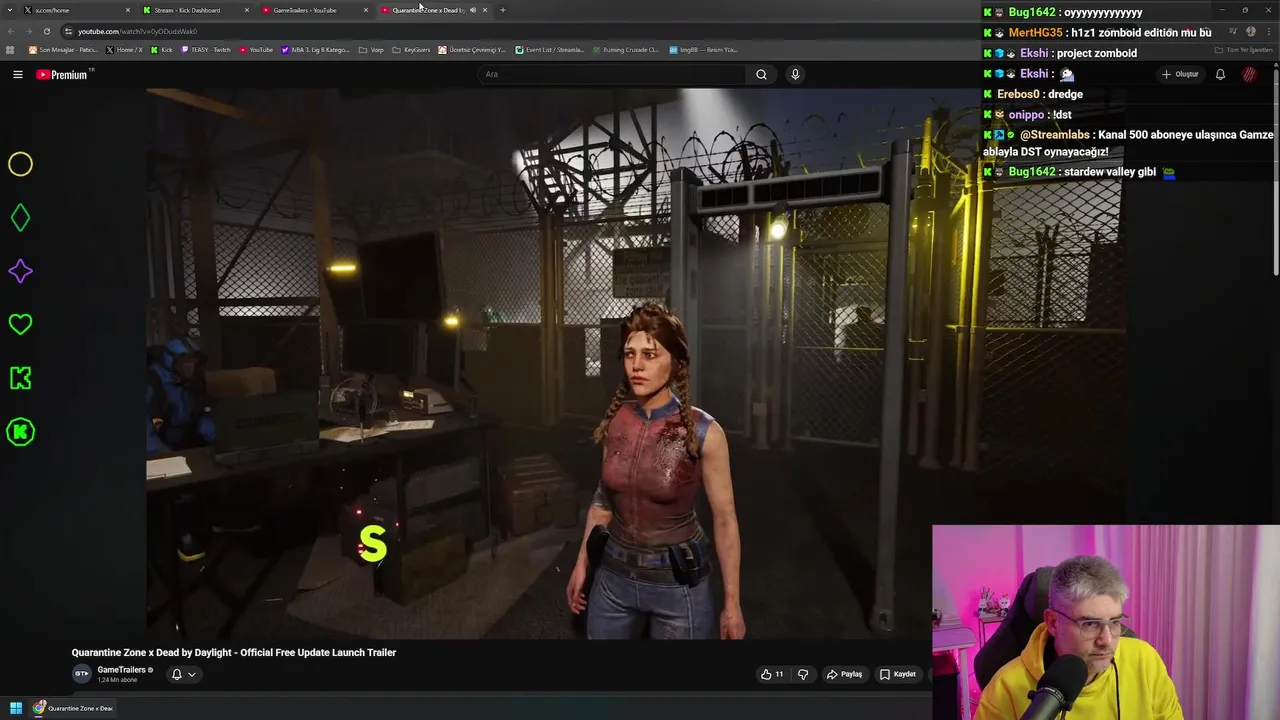1280x720 pixels.
Task: Open the Windows Start button
Action: [16, 708]
